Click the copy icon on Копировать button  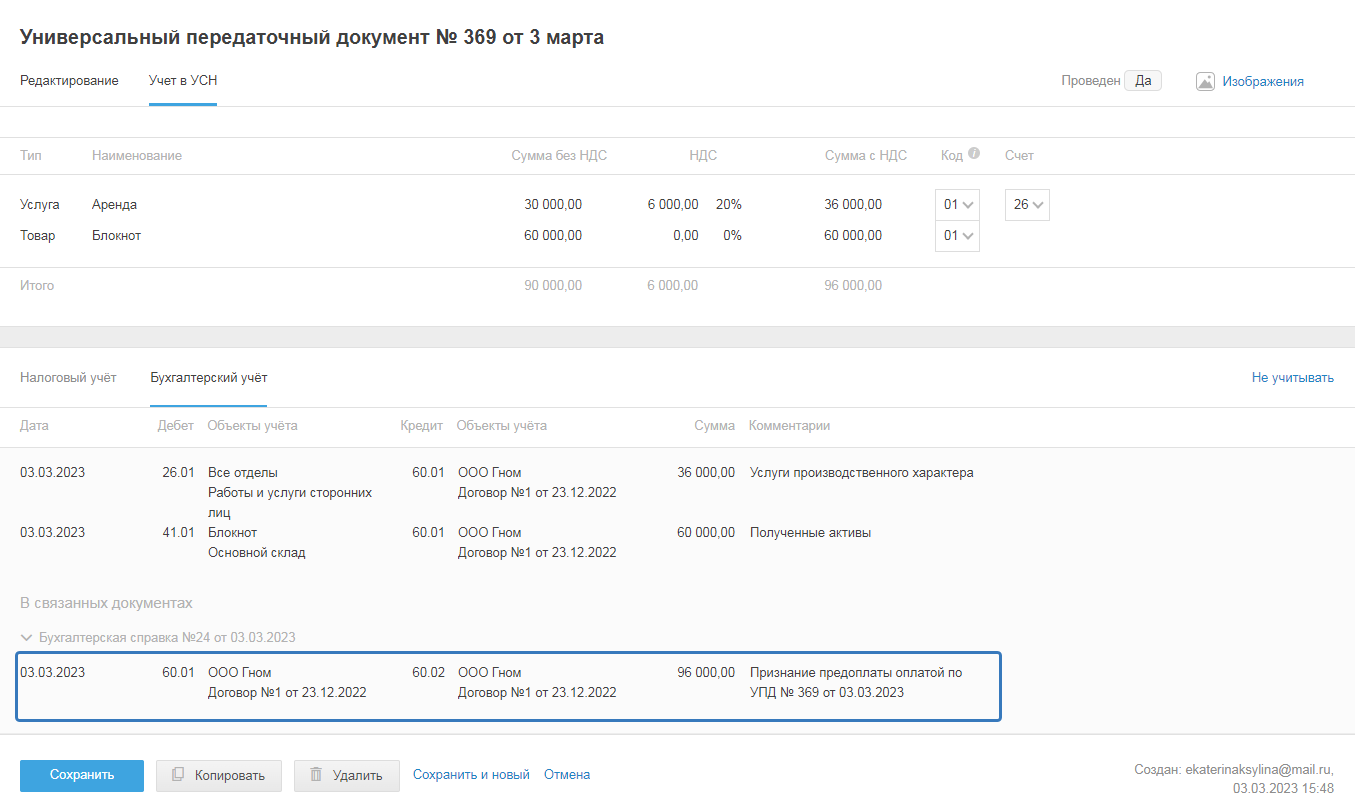click(x=178, y=775)
